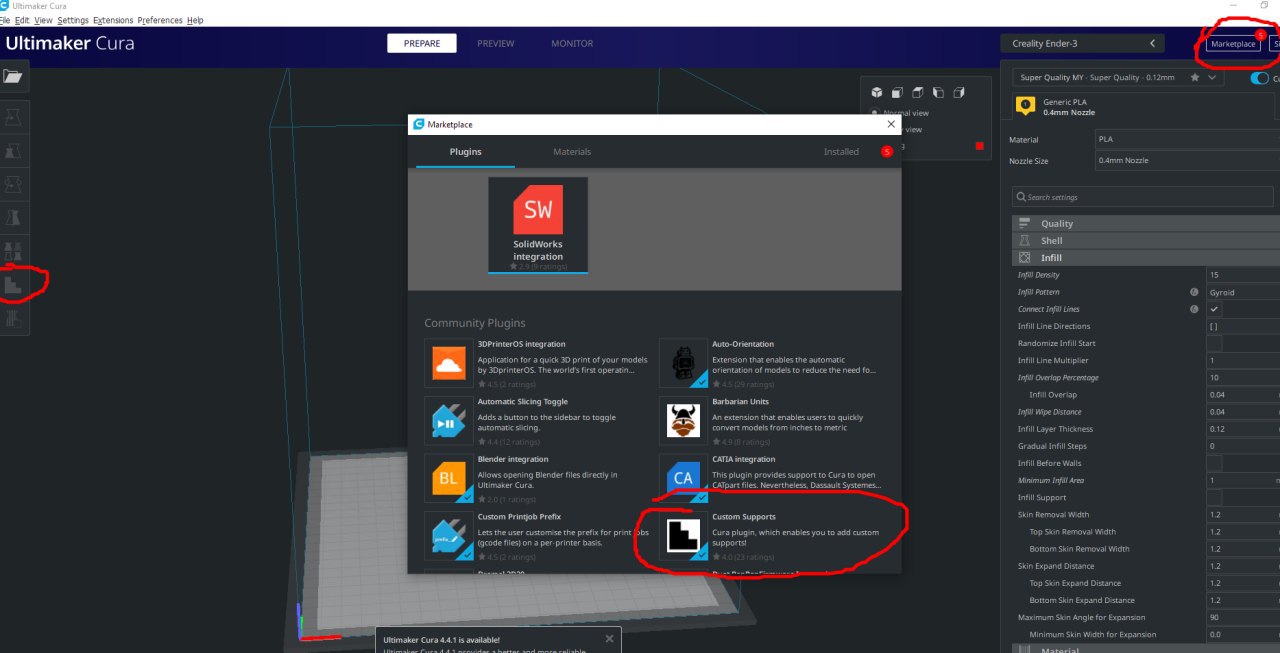Click the Infill Density value field
The width and height of the screenshot is (1280, 653).
tap(1243, 275)
